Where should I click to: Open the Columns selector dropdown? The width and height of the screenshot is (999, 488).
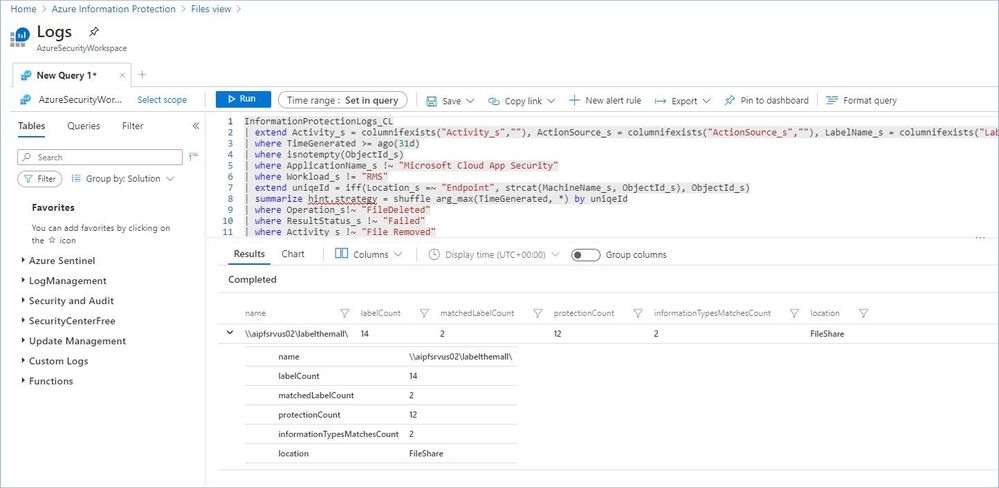tap(368, 254)
